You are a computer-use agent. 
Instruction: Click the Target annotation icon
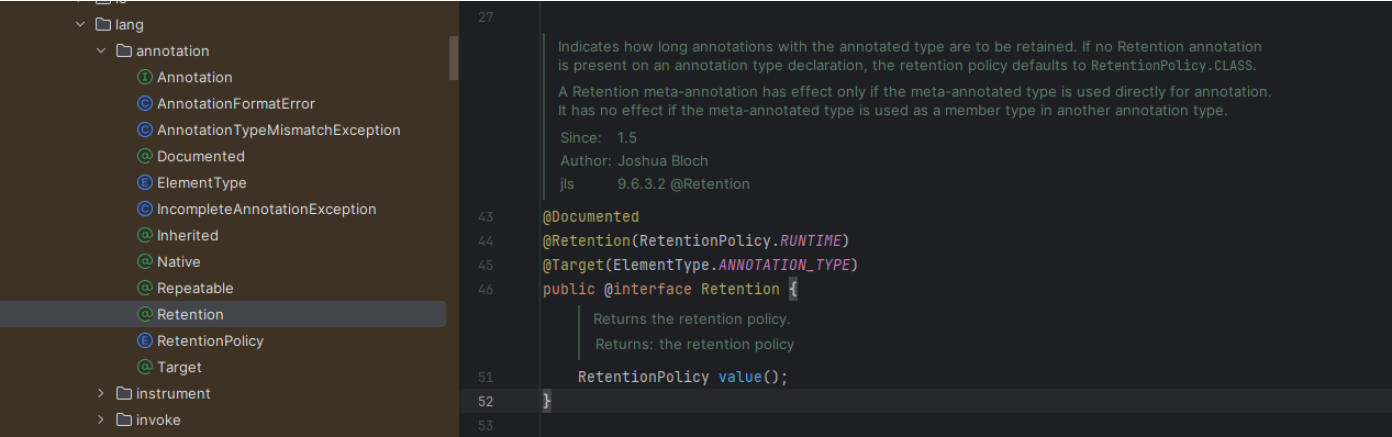click(x=144, y=367)
